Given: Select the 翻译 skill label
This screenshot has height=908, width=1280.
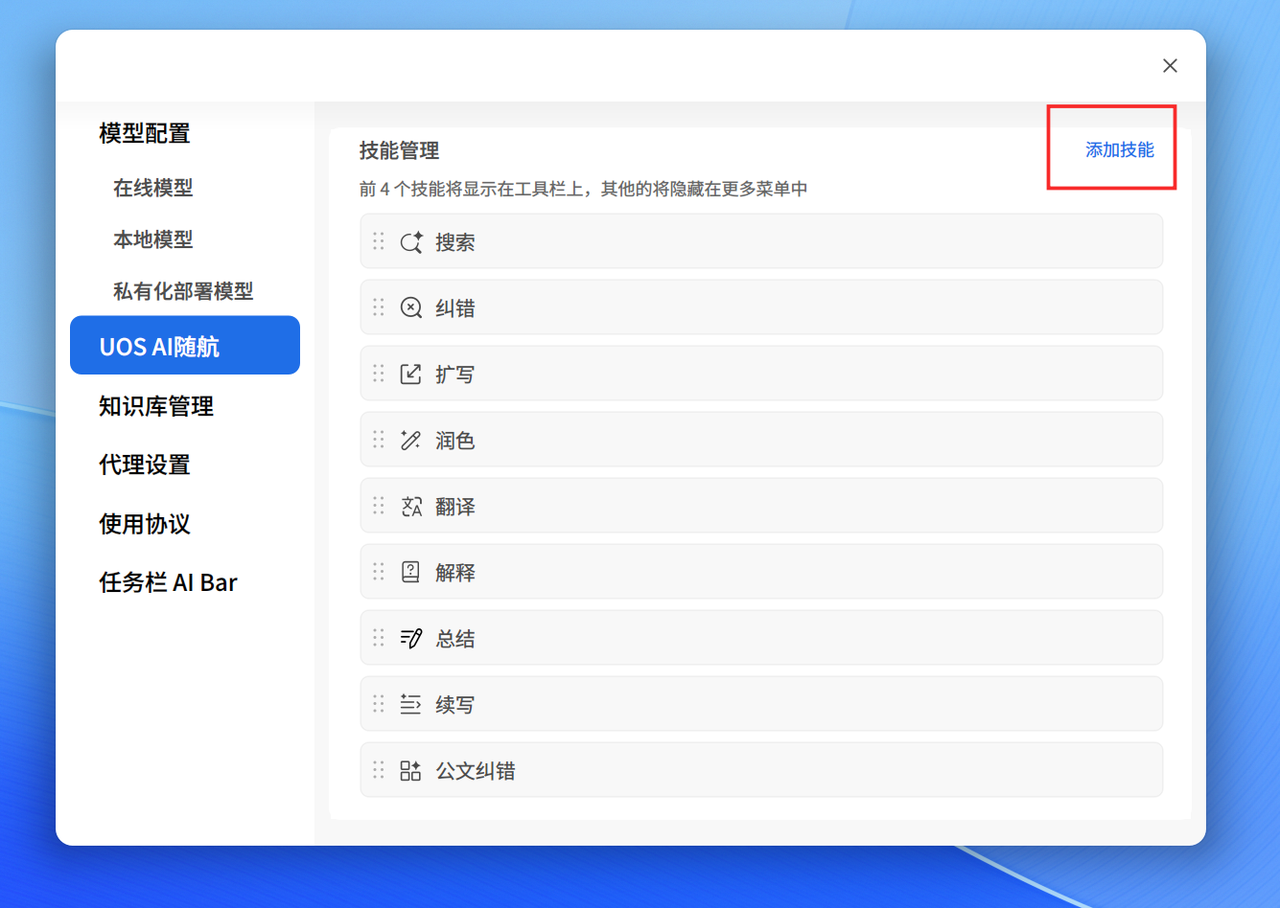Looking at the screenshot, I should coord(455,506).
